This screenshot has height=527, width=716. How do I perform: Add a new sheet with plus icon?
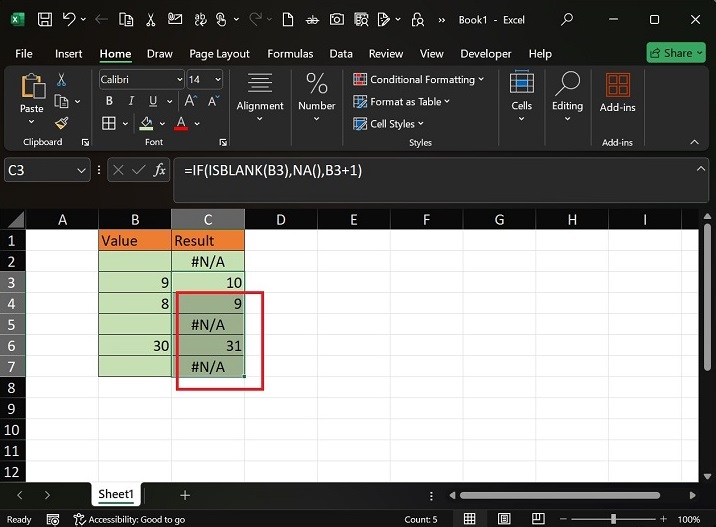(x=184, y=495)
